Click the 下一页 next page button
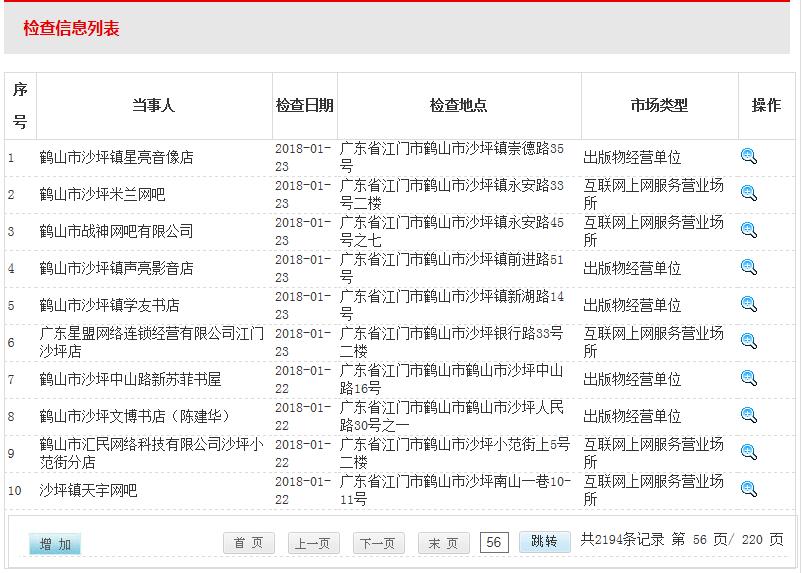 click(x=378, y=543)
